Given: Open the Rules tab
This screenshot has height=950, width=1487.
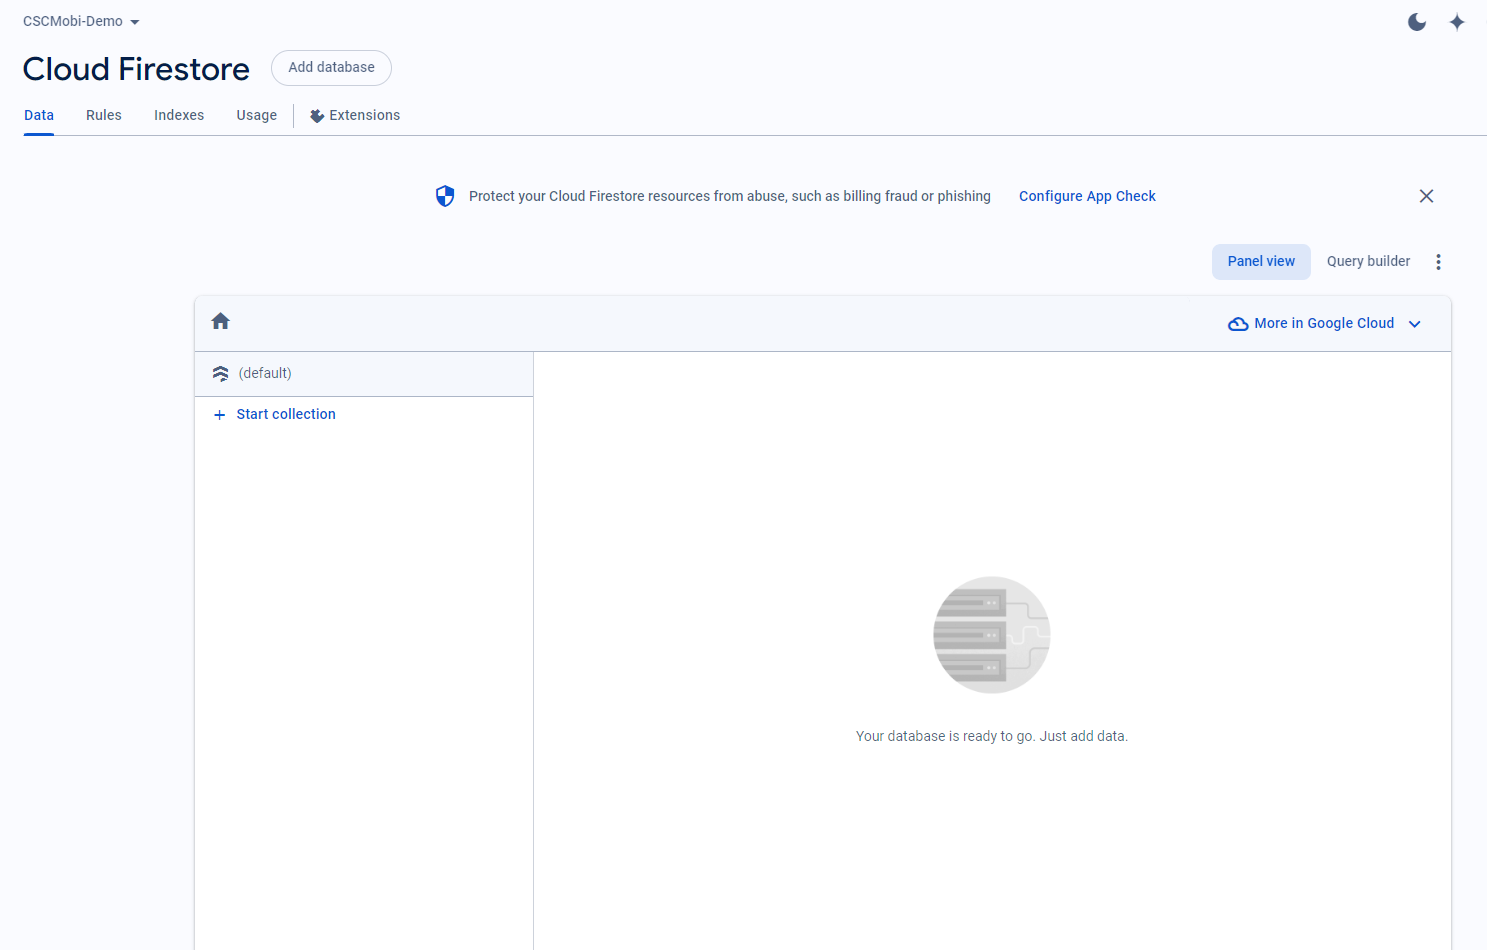Looking at the screenshot, I should 104,116.
